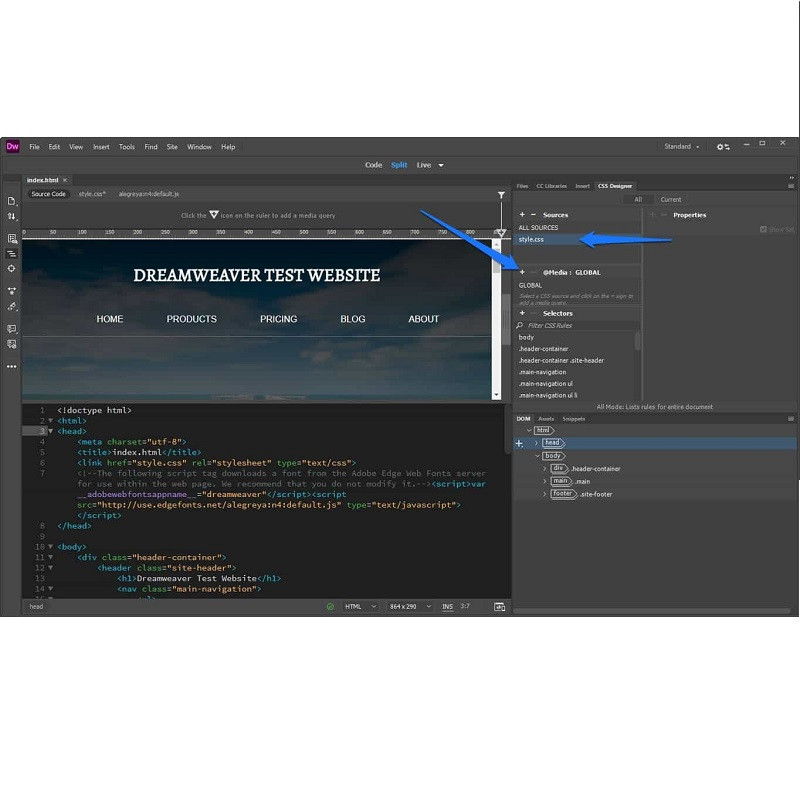Collapse the head tag on code line 3
This screenshot has width=800, height=800.
click(51, 431)
